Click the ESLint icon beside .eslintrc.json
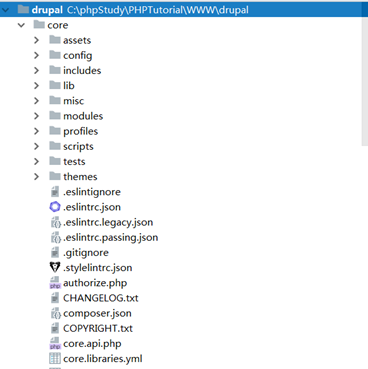The image size is (368, 369). click(55, 207)
